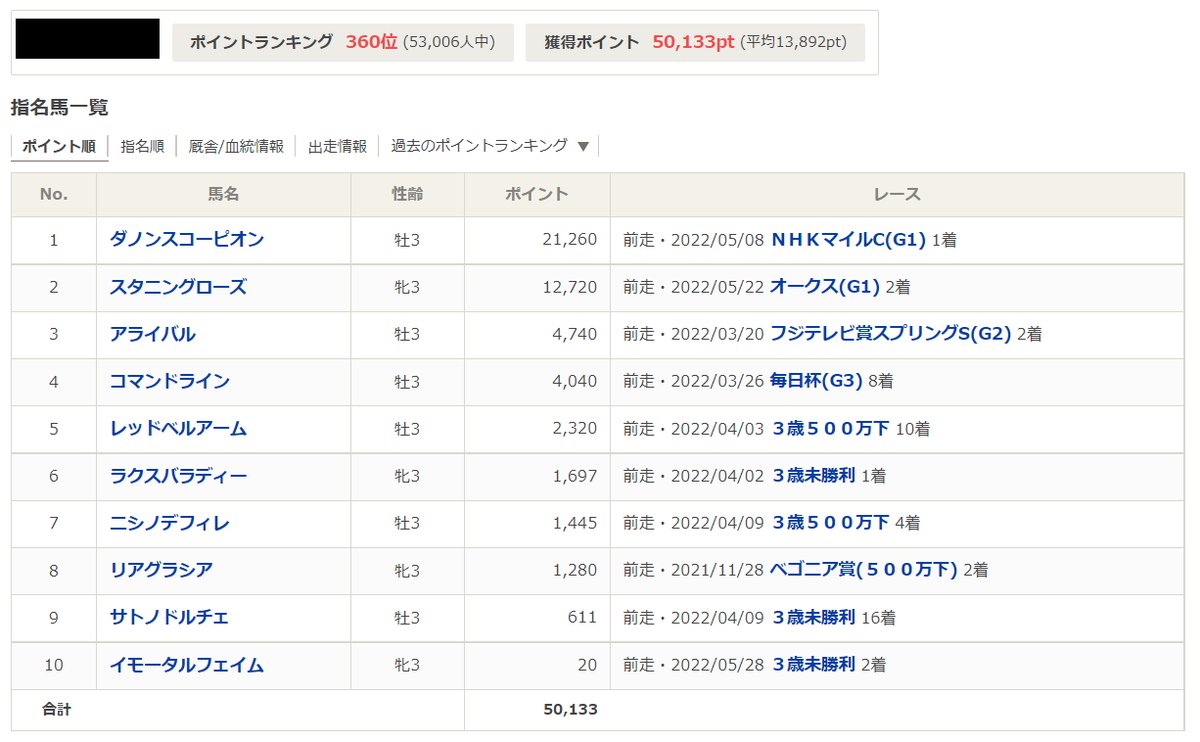Viewport: 1200px width, 742px height.
Task: Open the 出走情報 tab
Action: (x=337, y=146)
